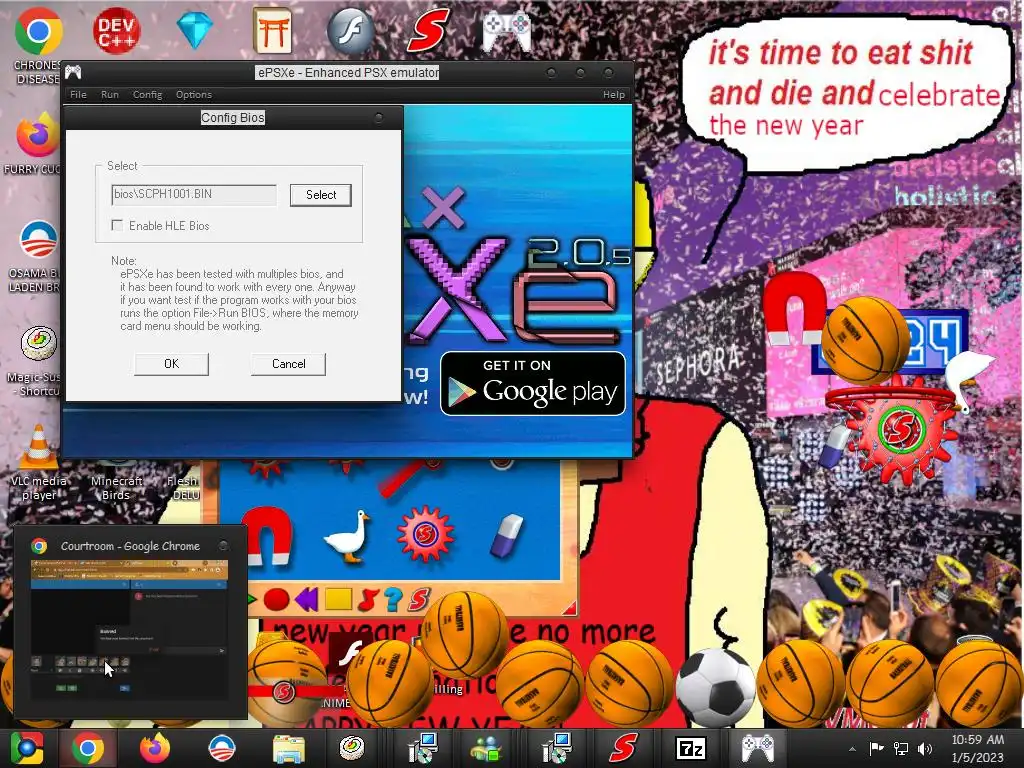Open the Flash player desktop icon

(351, 30)
